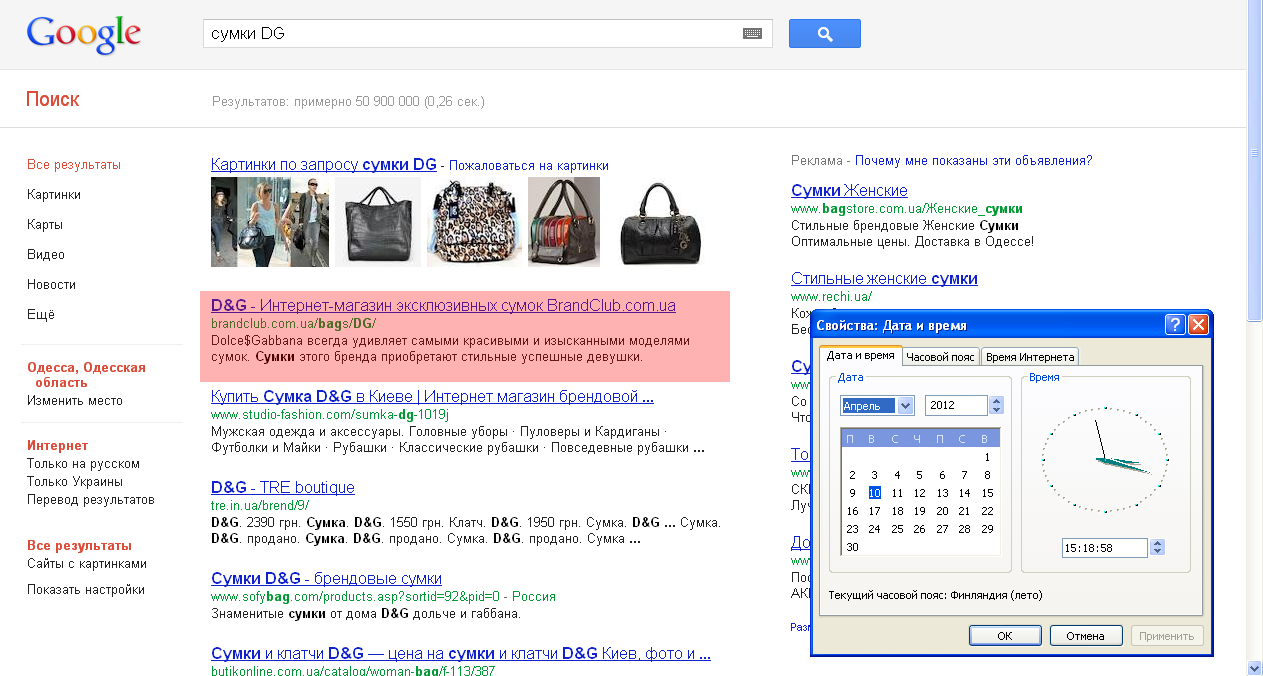Switch to the Время Интернета tab
Image resolution: width=1263 pixels, height=676 pixels.
[x=1029, y=356]
